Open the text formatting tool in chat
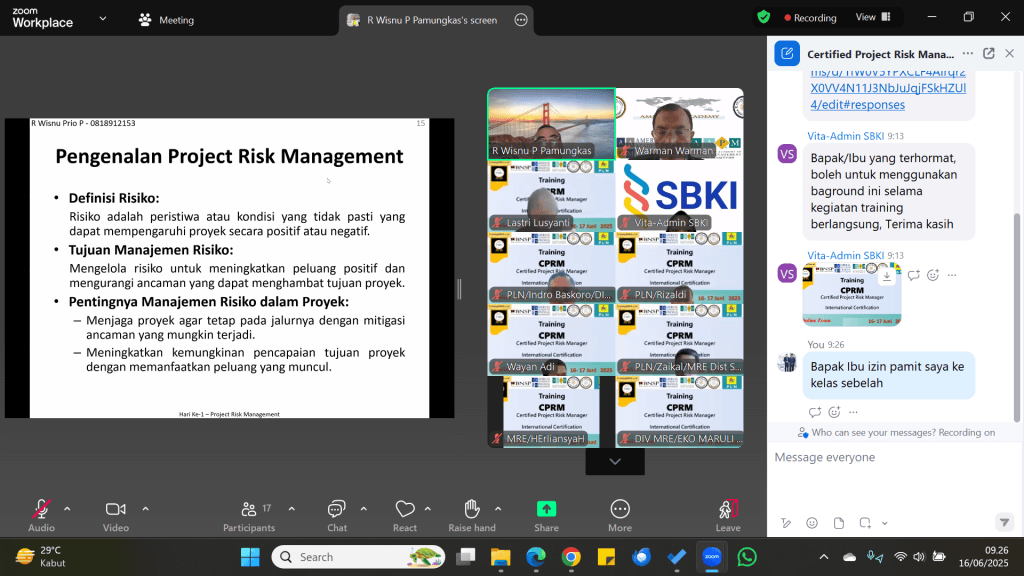The width and height of the screenshot is (1024, 576). tap(786, 522)
